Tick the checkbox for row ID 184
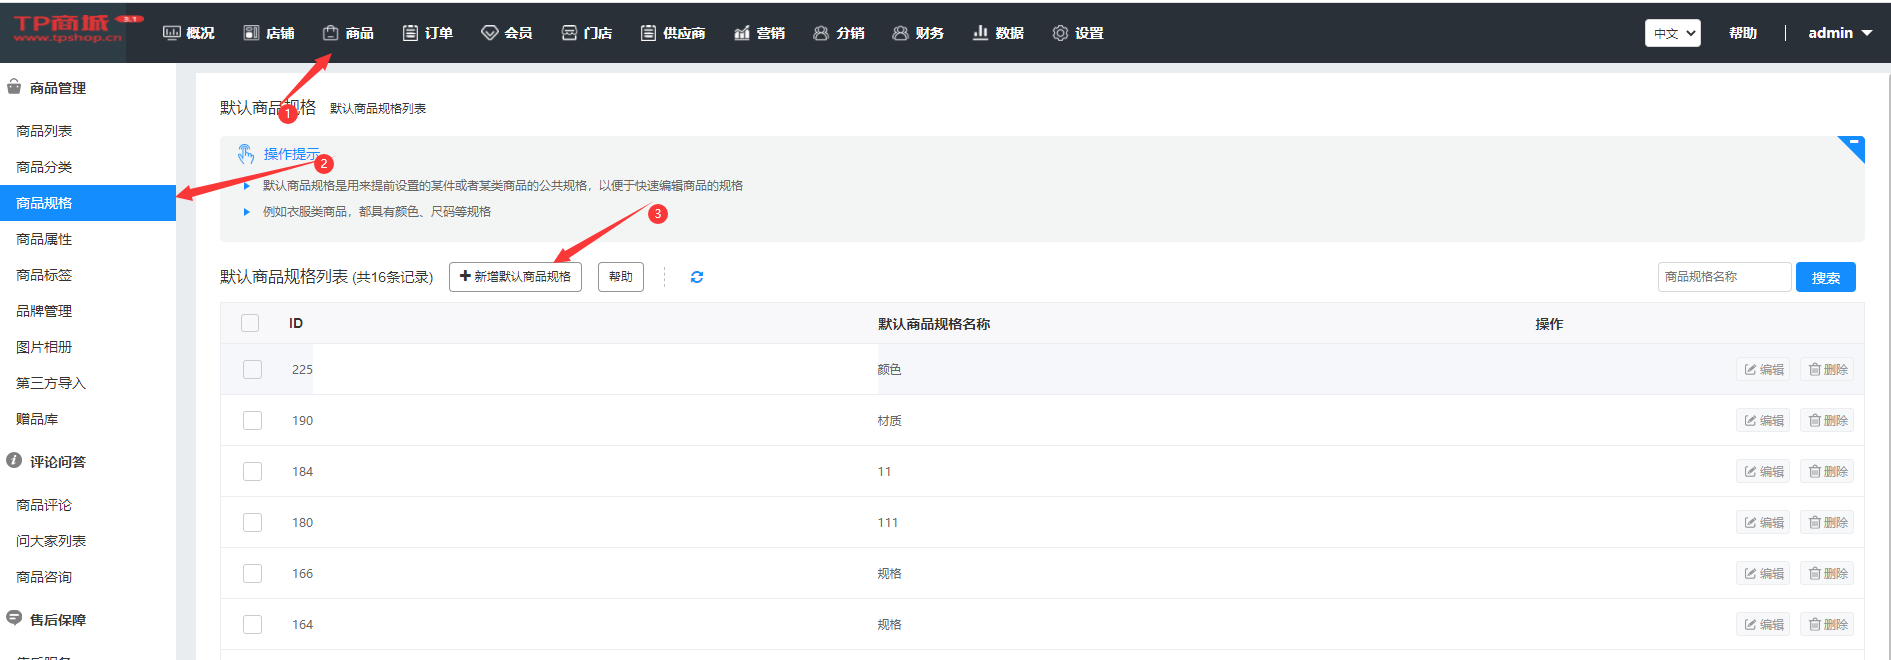This screenshot has width=1891, height=660. [x=252, y=472]
